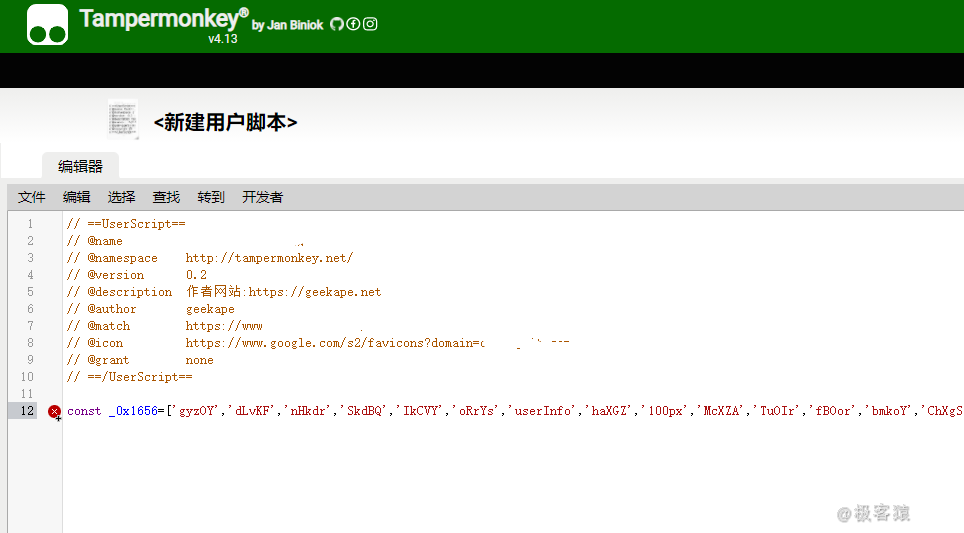Place cursor on the ==UserScript== header line
Viewport: 964px width, 533px height.
point(126,224)
